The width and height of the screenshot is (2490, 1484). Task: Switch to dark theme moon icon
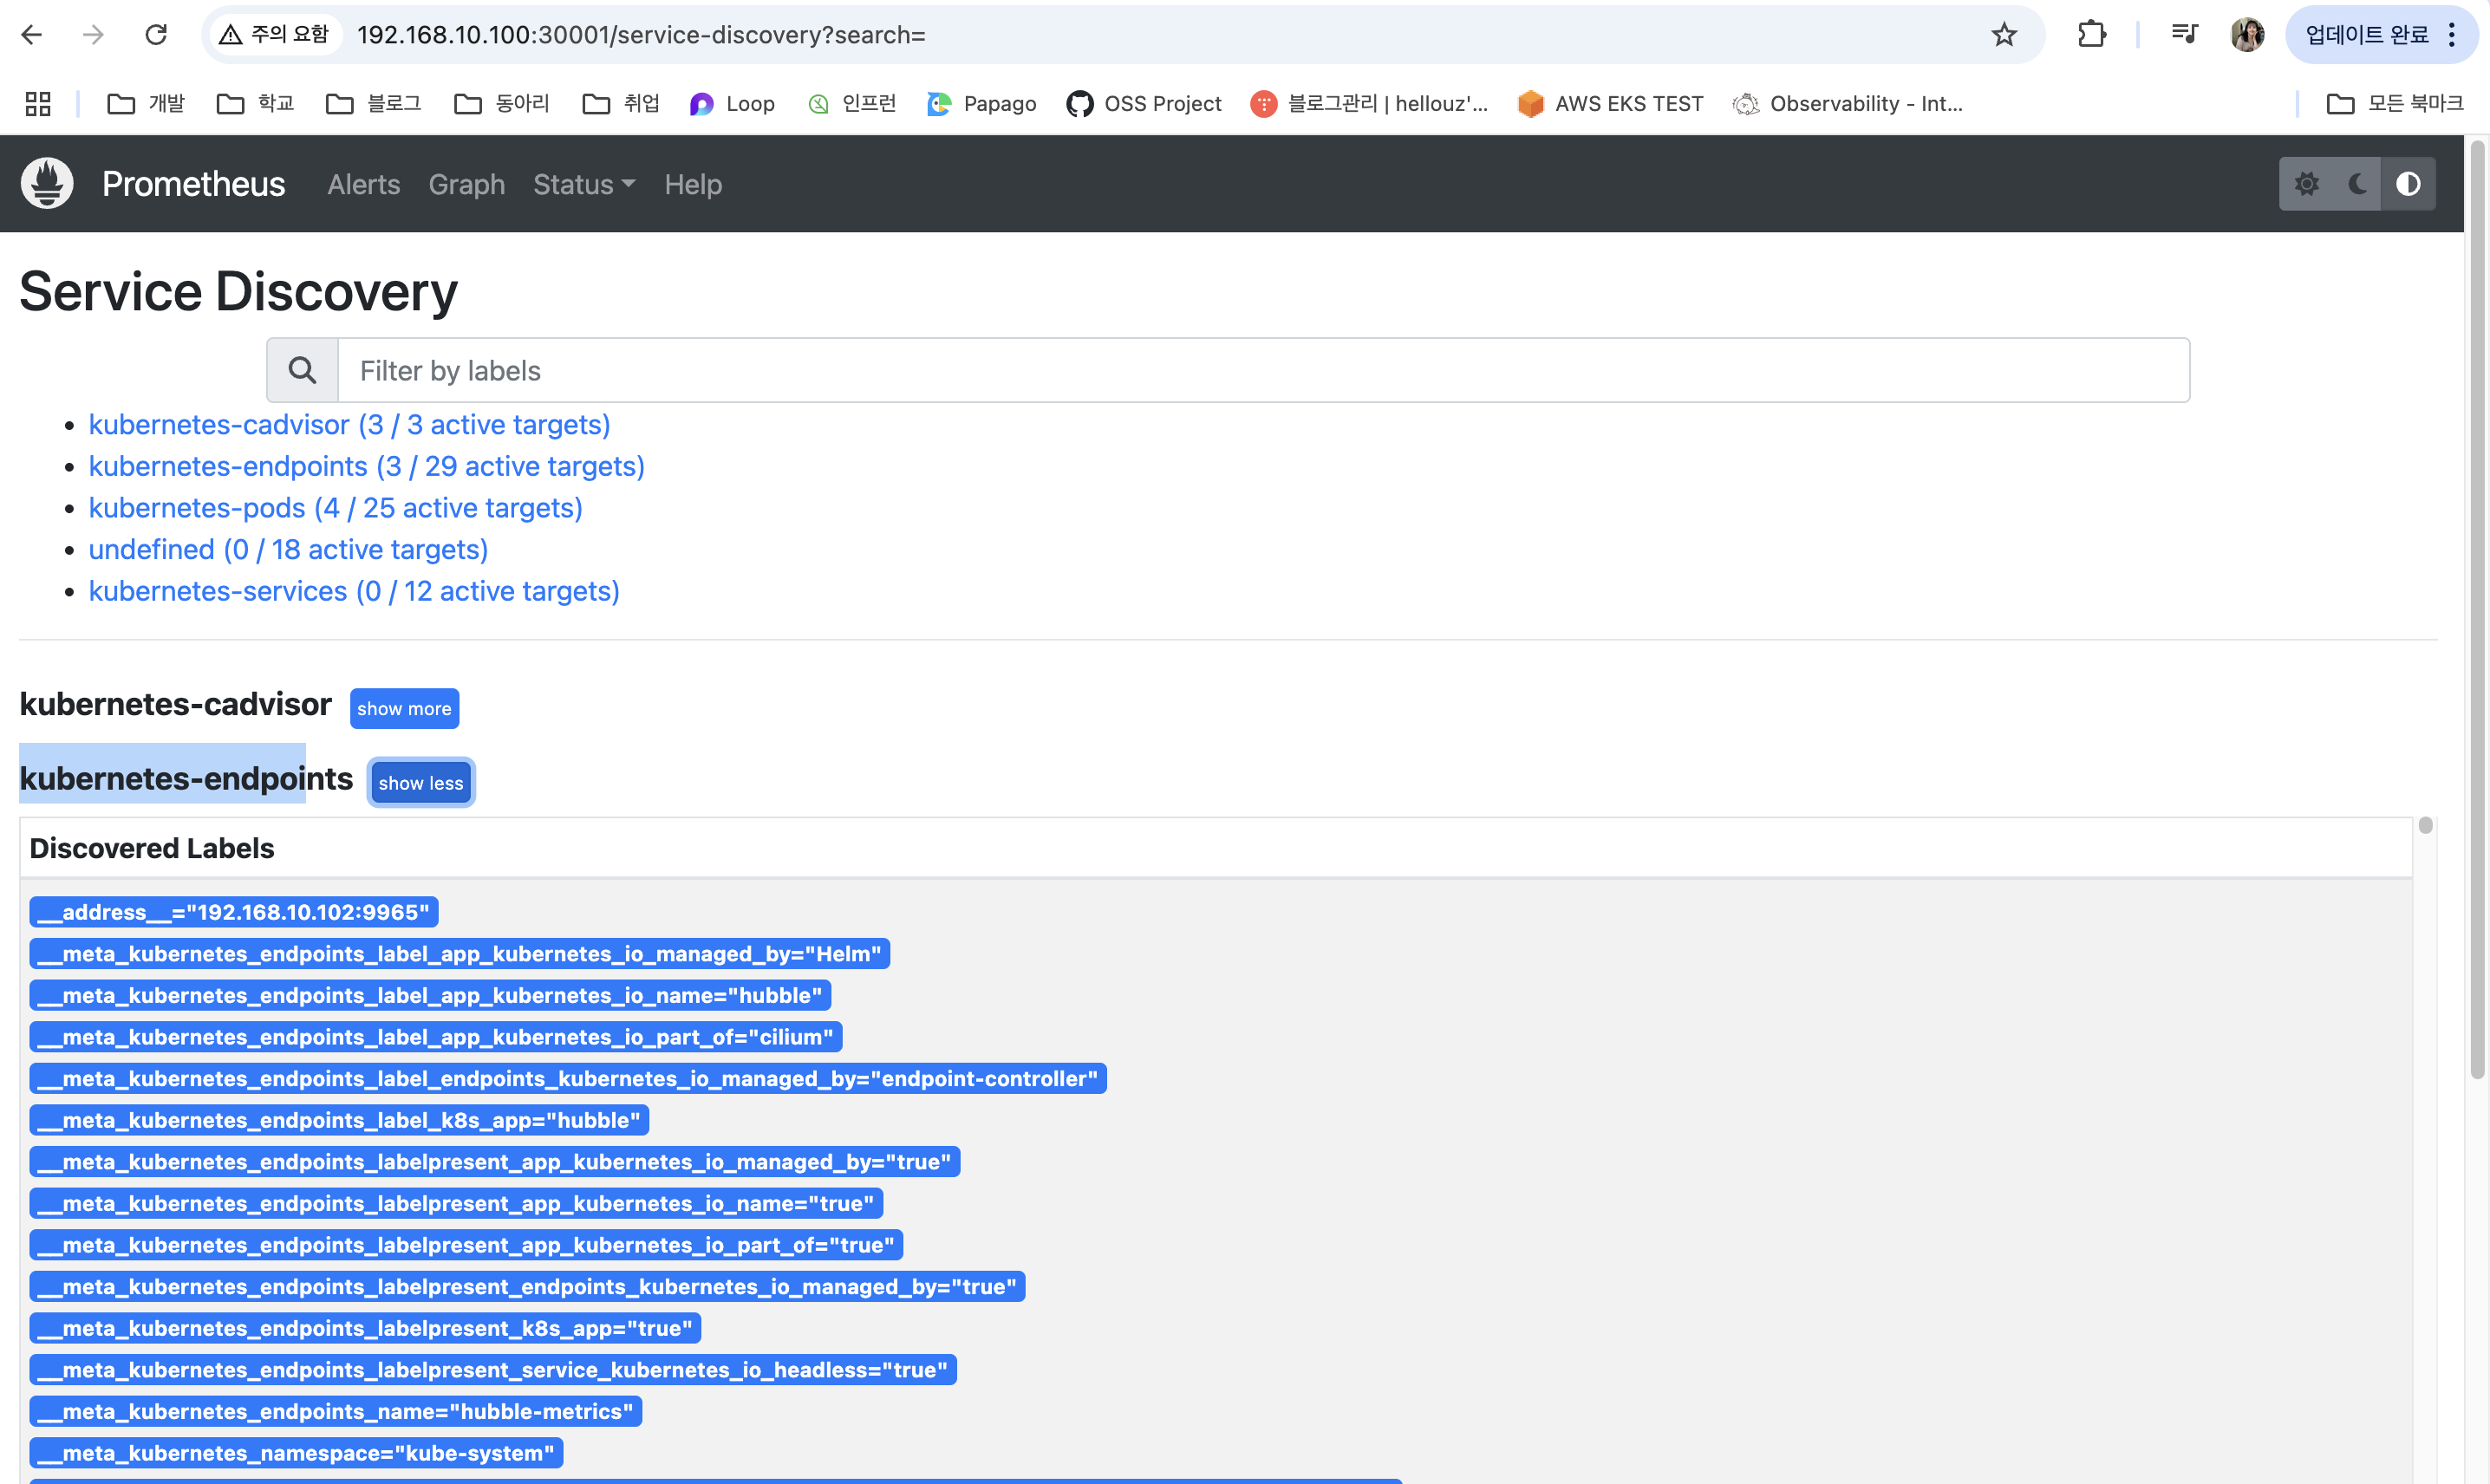[x=2357, y=184]
